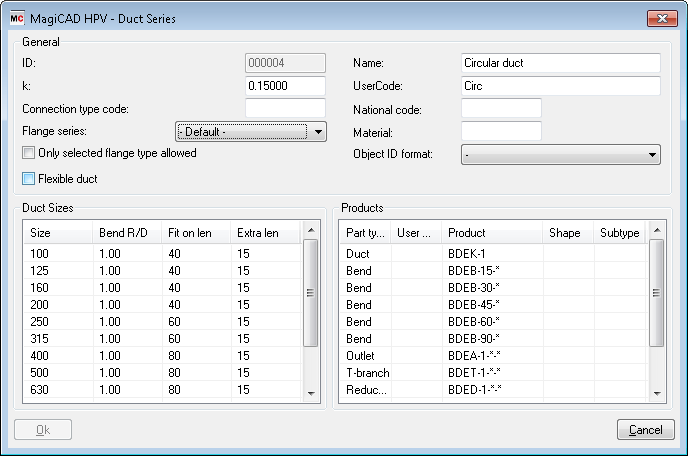The image size is (688, 456).
Task: Select the duct size 200 row
Action: [162, 305]
